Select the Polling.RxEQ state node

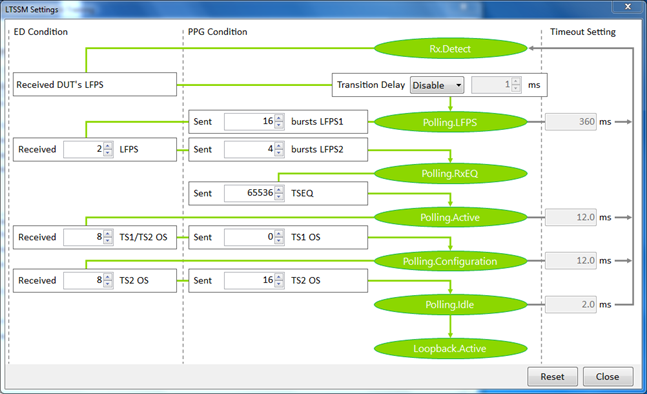coord(450,173)
